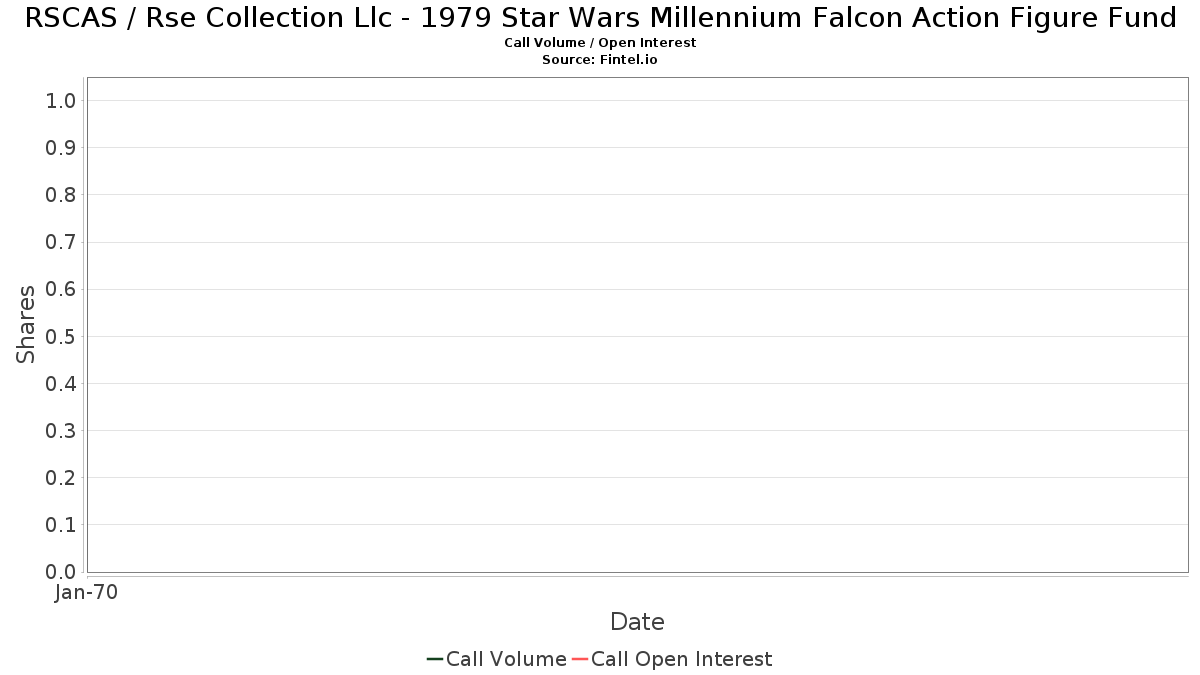1200x675 pixels.
Task: Open the 'Source: Fintel.io' text
Action: [x=600, y=60]
